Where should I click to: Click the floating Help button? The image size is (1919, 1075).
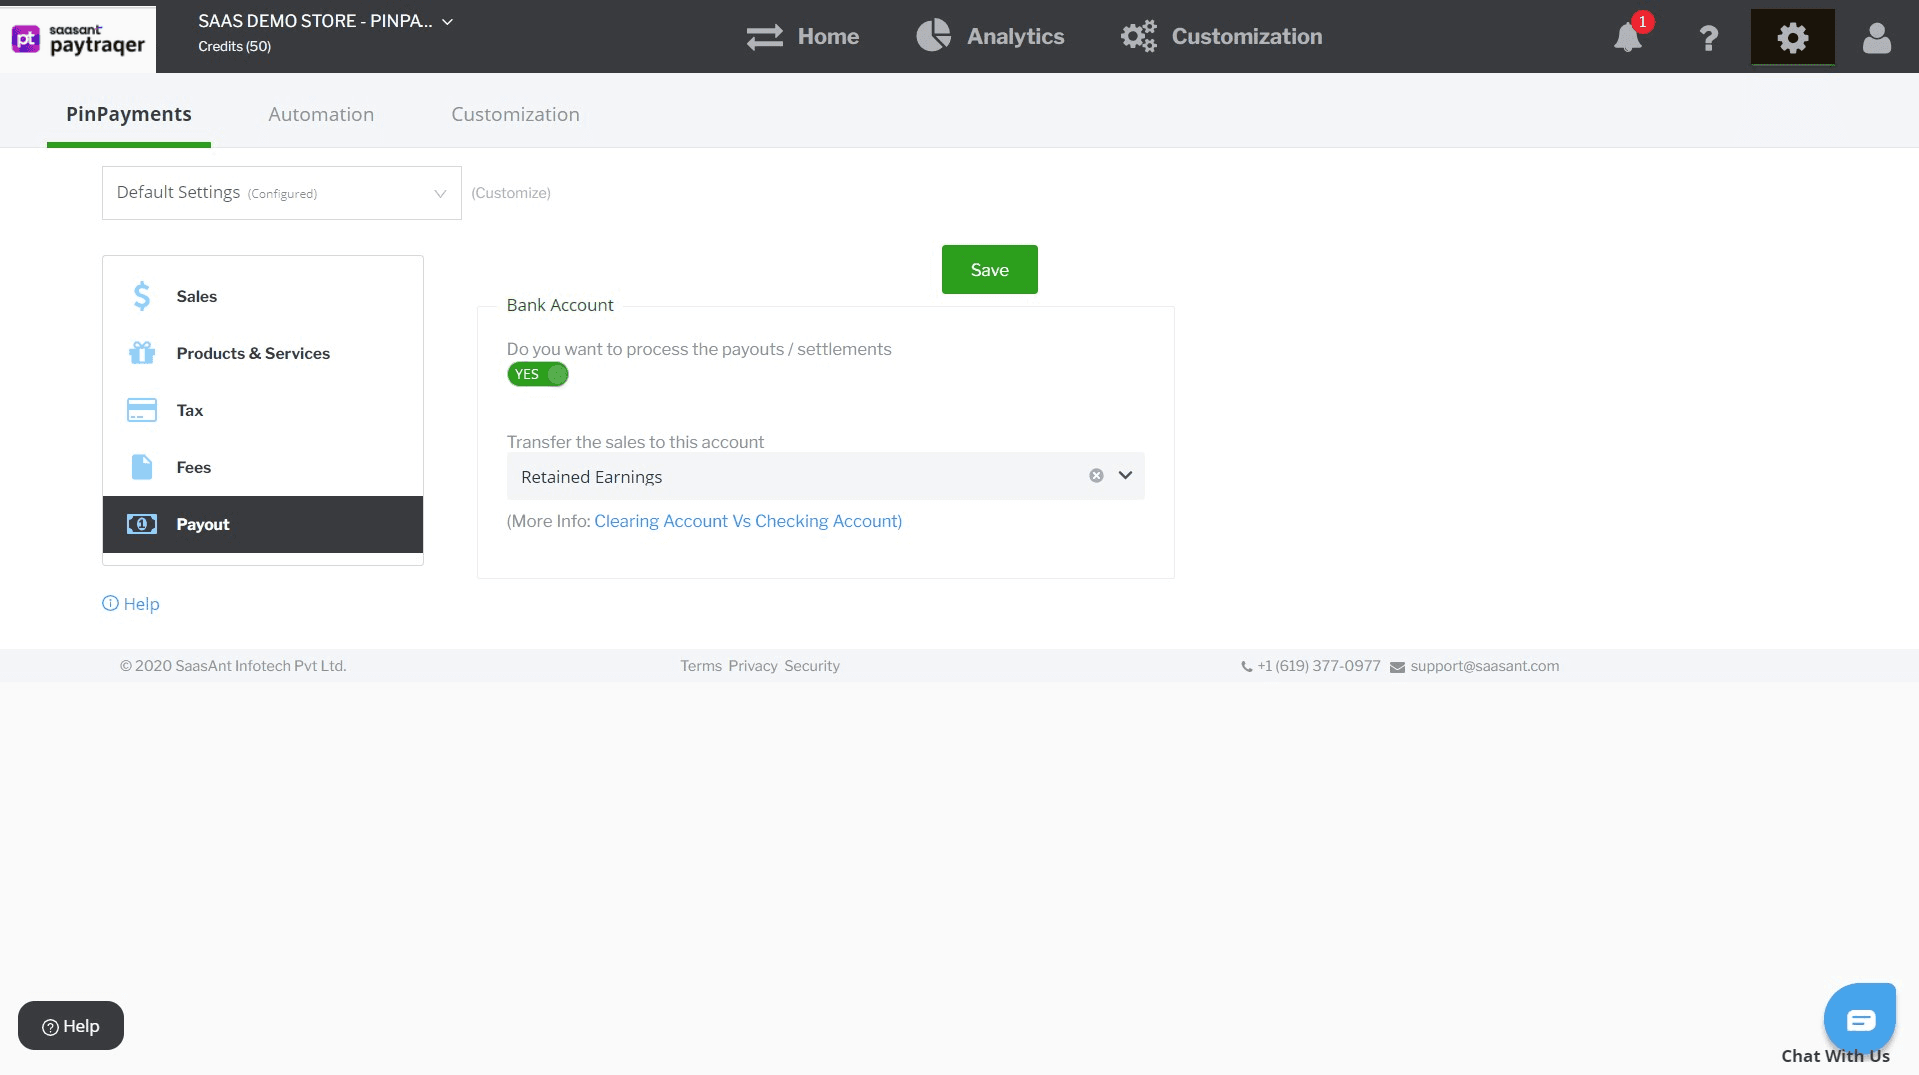(71, 1026)
